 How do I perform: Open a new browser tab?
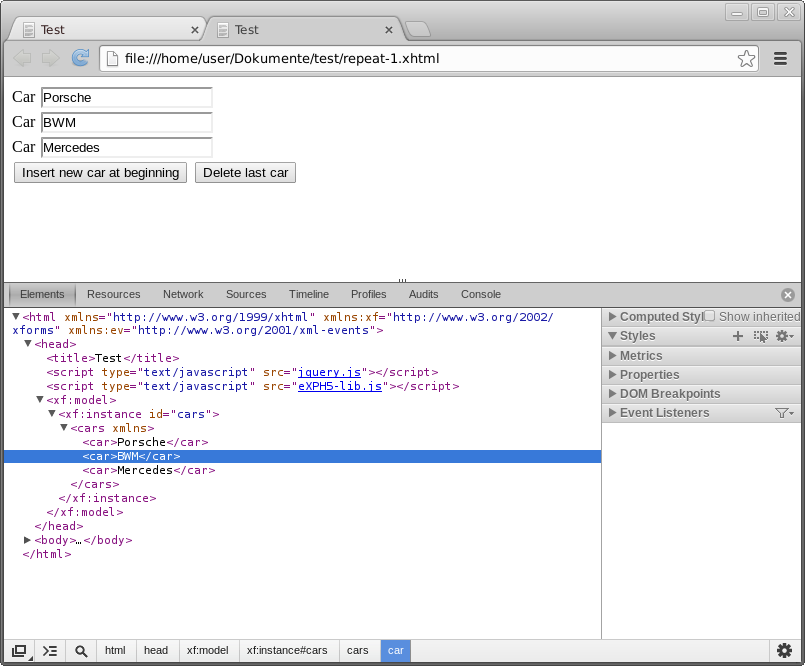click(x=418, y=29)
